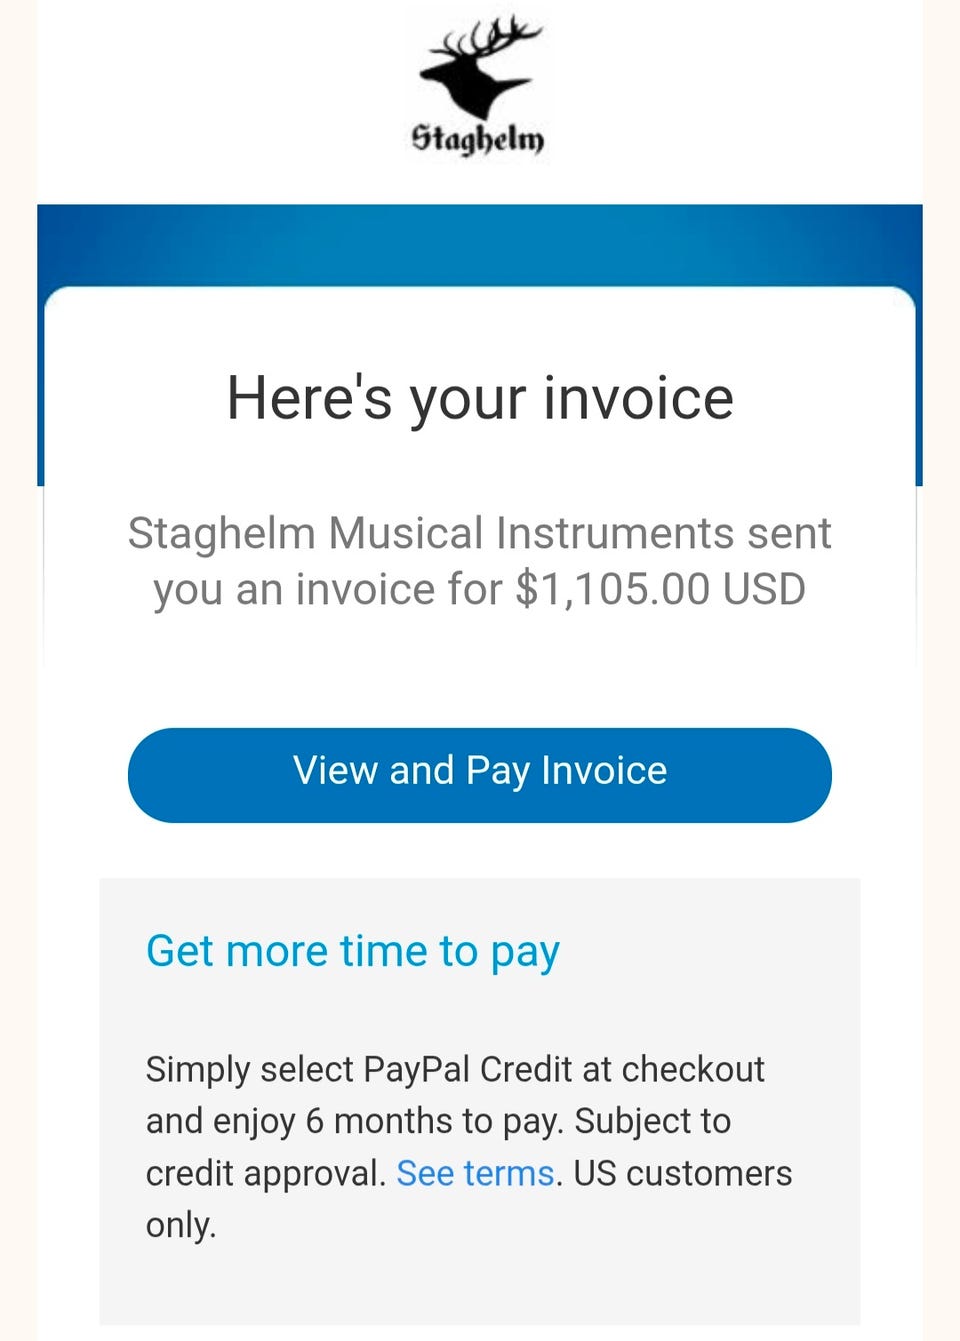Select the Get more time to pay heading
The height and width of the screenshot is (1341, 960).
tap(353, 952)
